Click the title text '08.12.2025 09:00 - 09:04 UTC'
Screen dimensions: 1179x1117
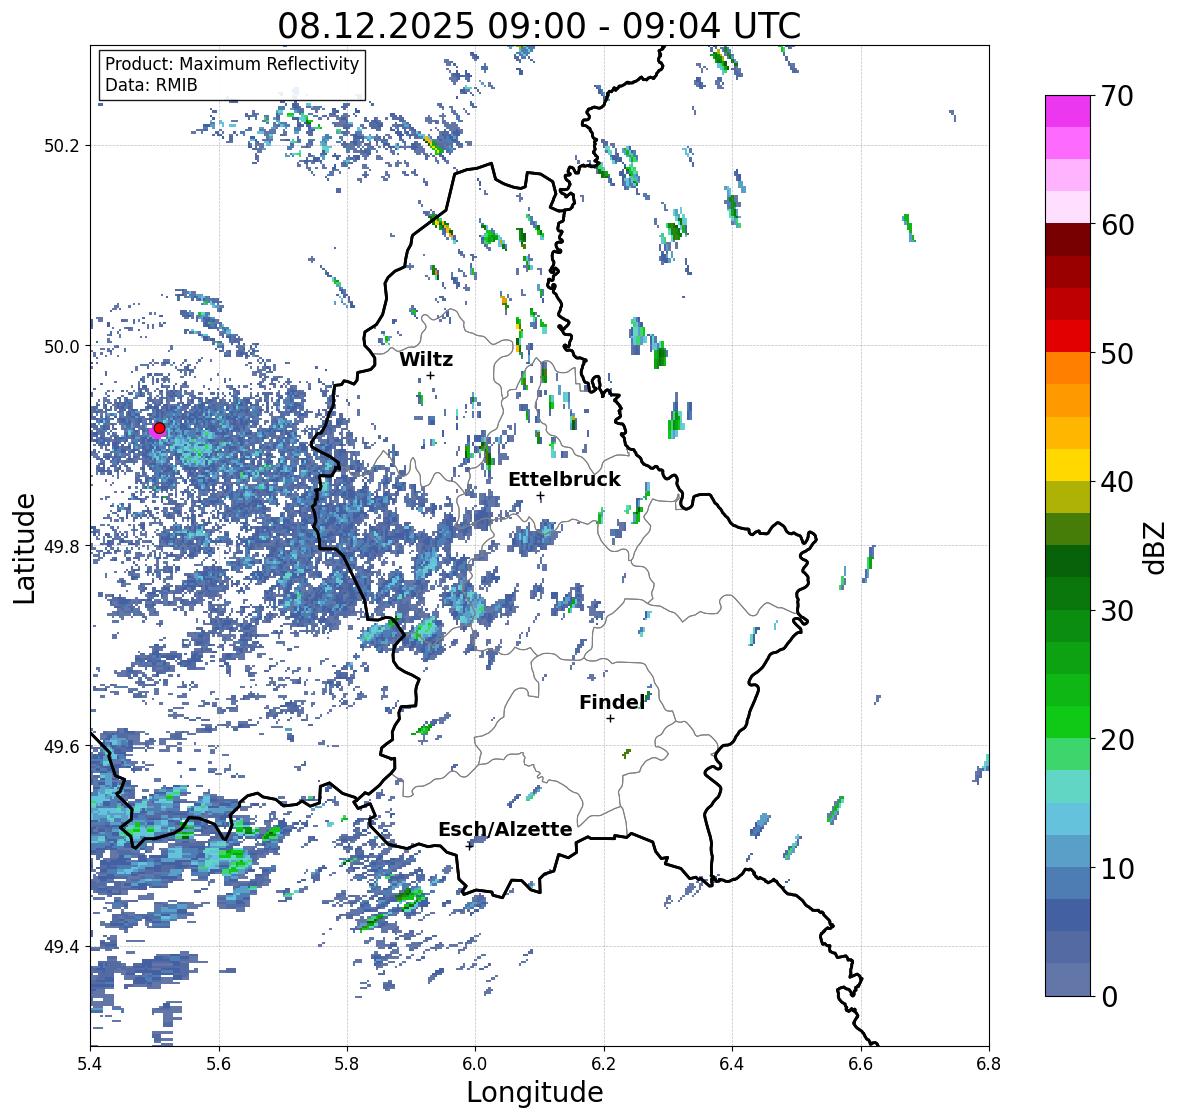coord(539,26)
